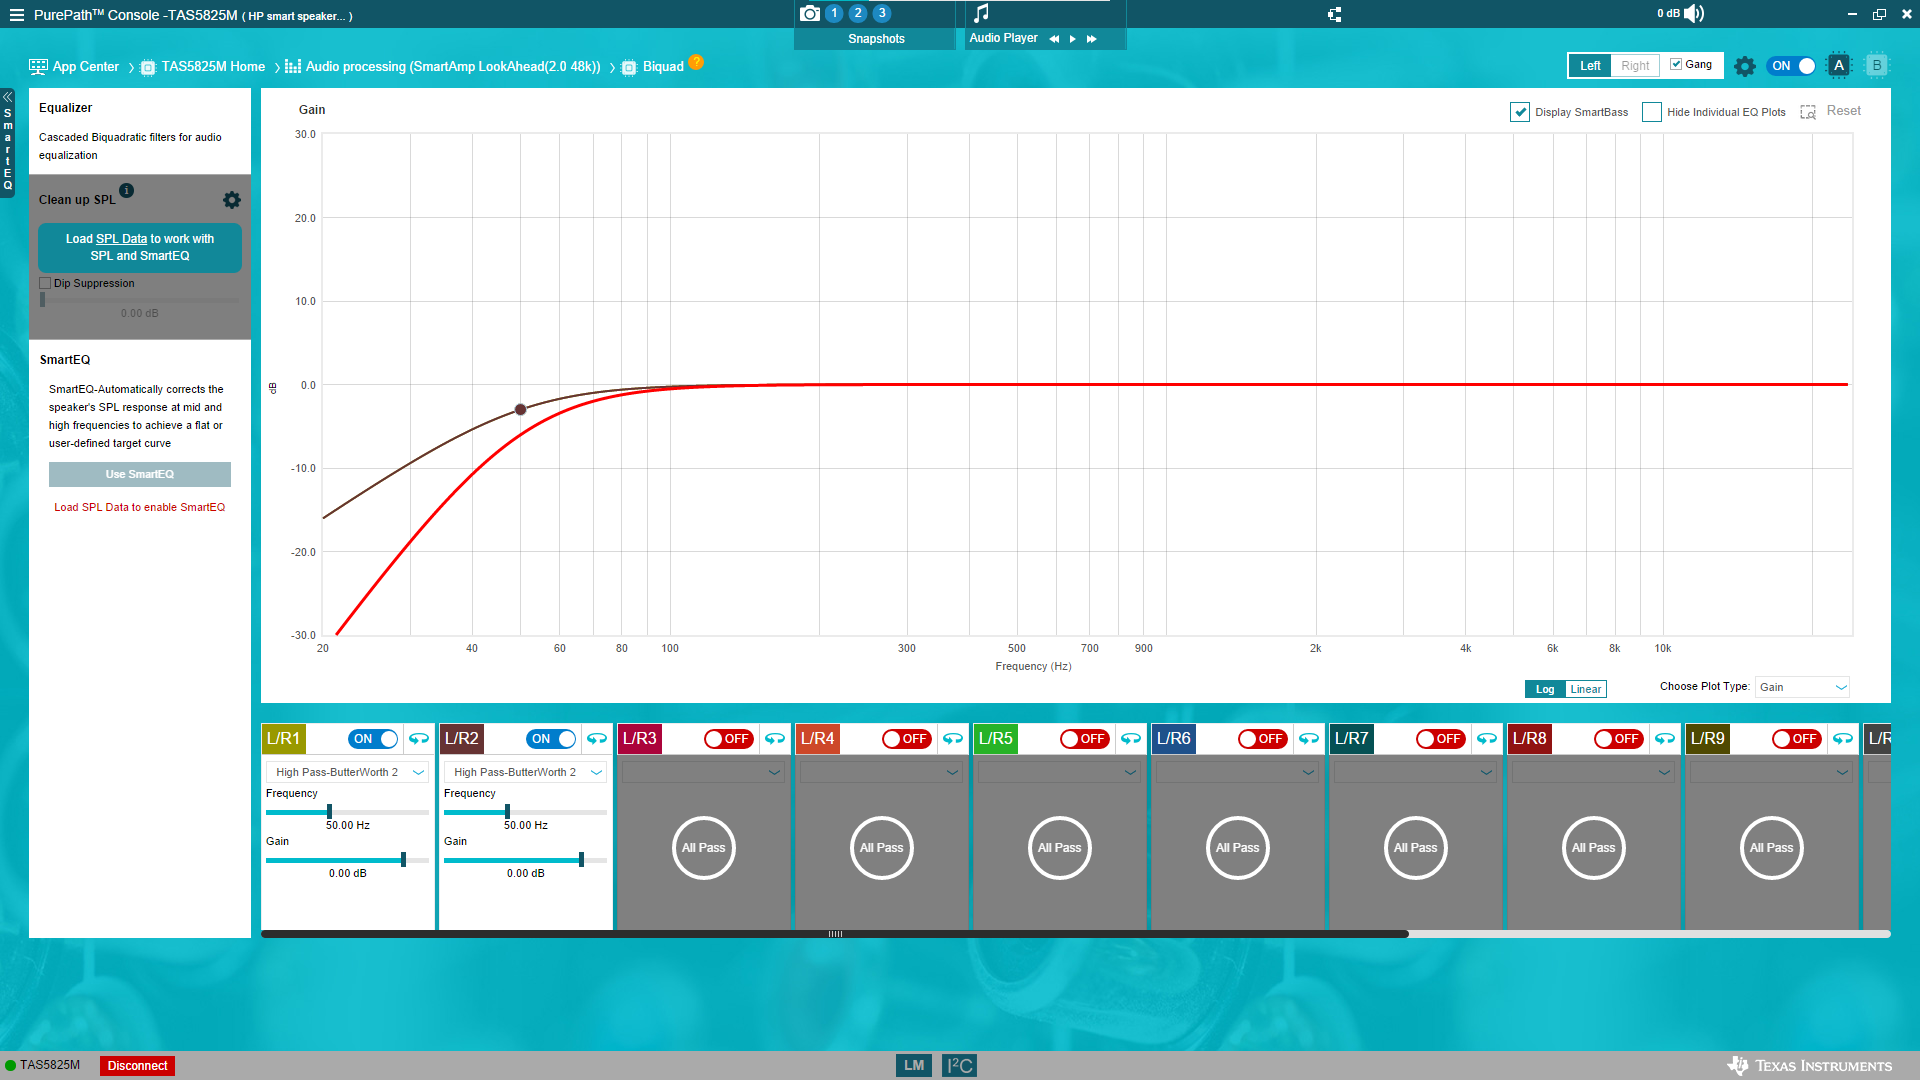This screenshot has width=1920, height=1080.
Task: Switch to the Right channel tab
Action: coord(1635,66)
